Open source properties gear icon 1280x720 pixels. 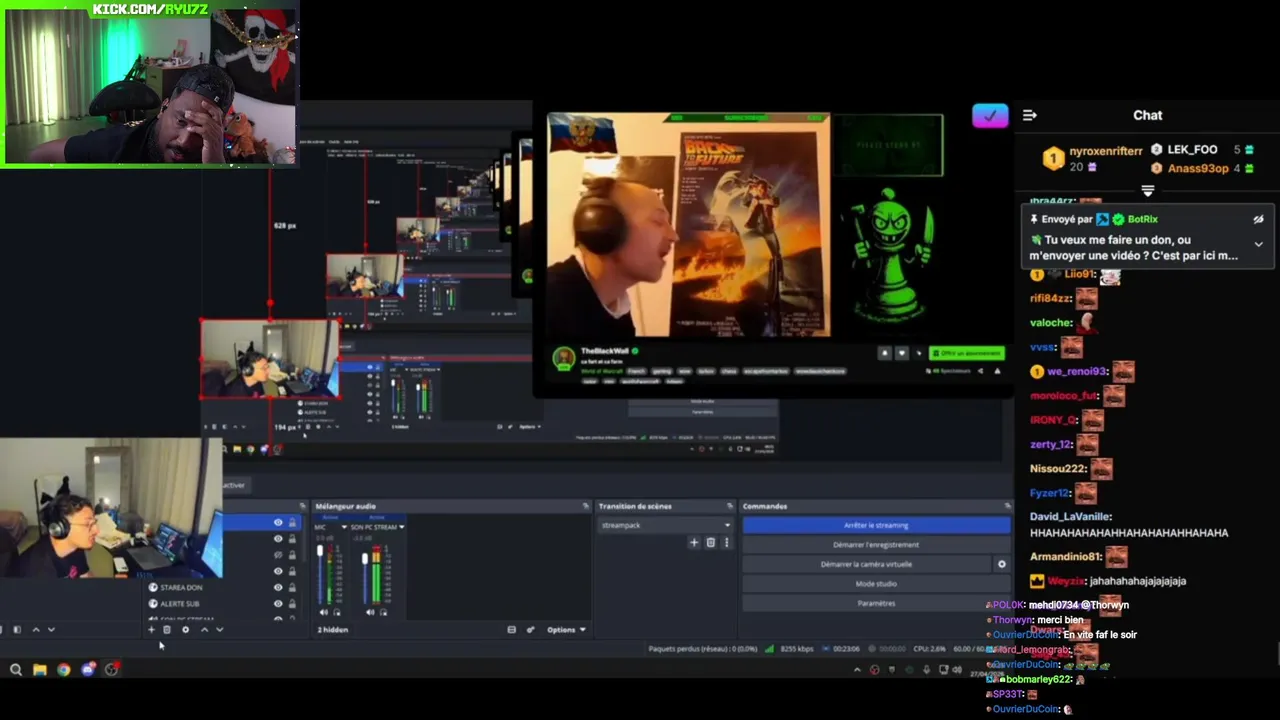pyautogui.click(x=186, y=630)
